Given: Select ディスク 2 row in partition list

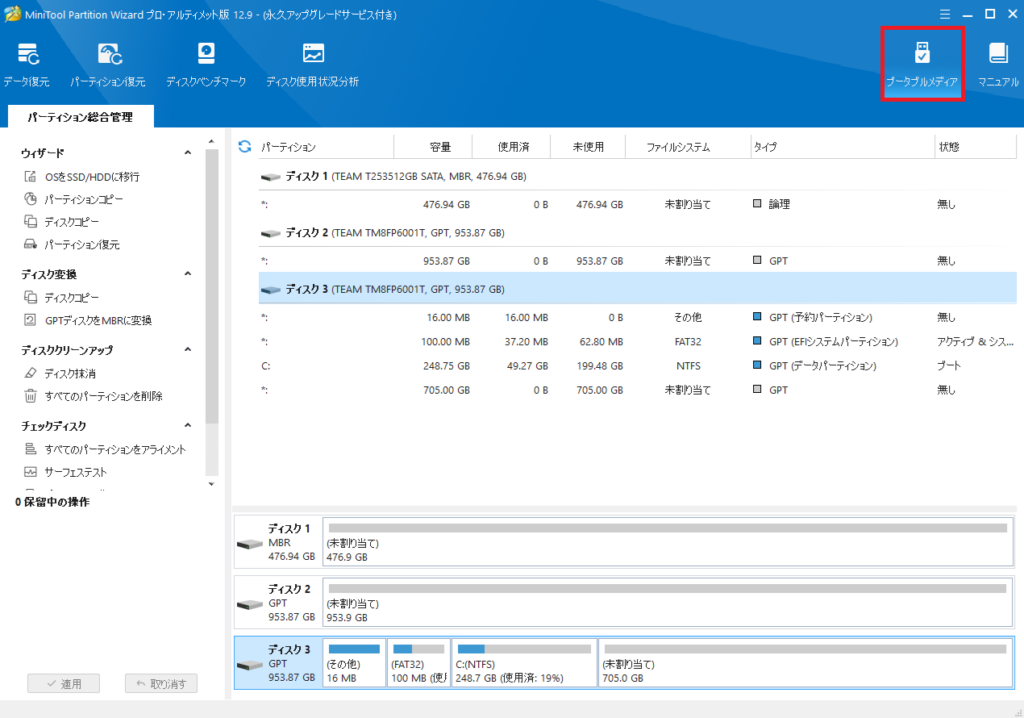Looking at the screenshot, I should pos(637,233).
